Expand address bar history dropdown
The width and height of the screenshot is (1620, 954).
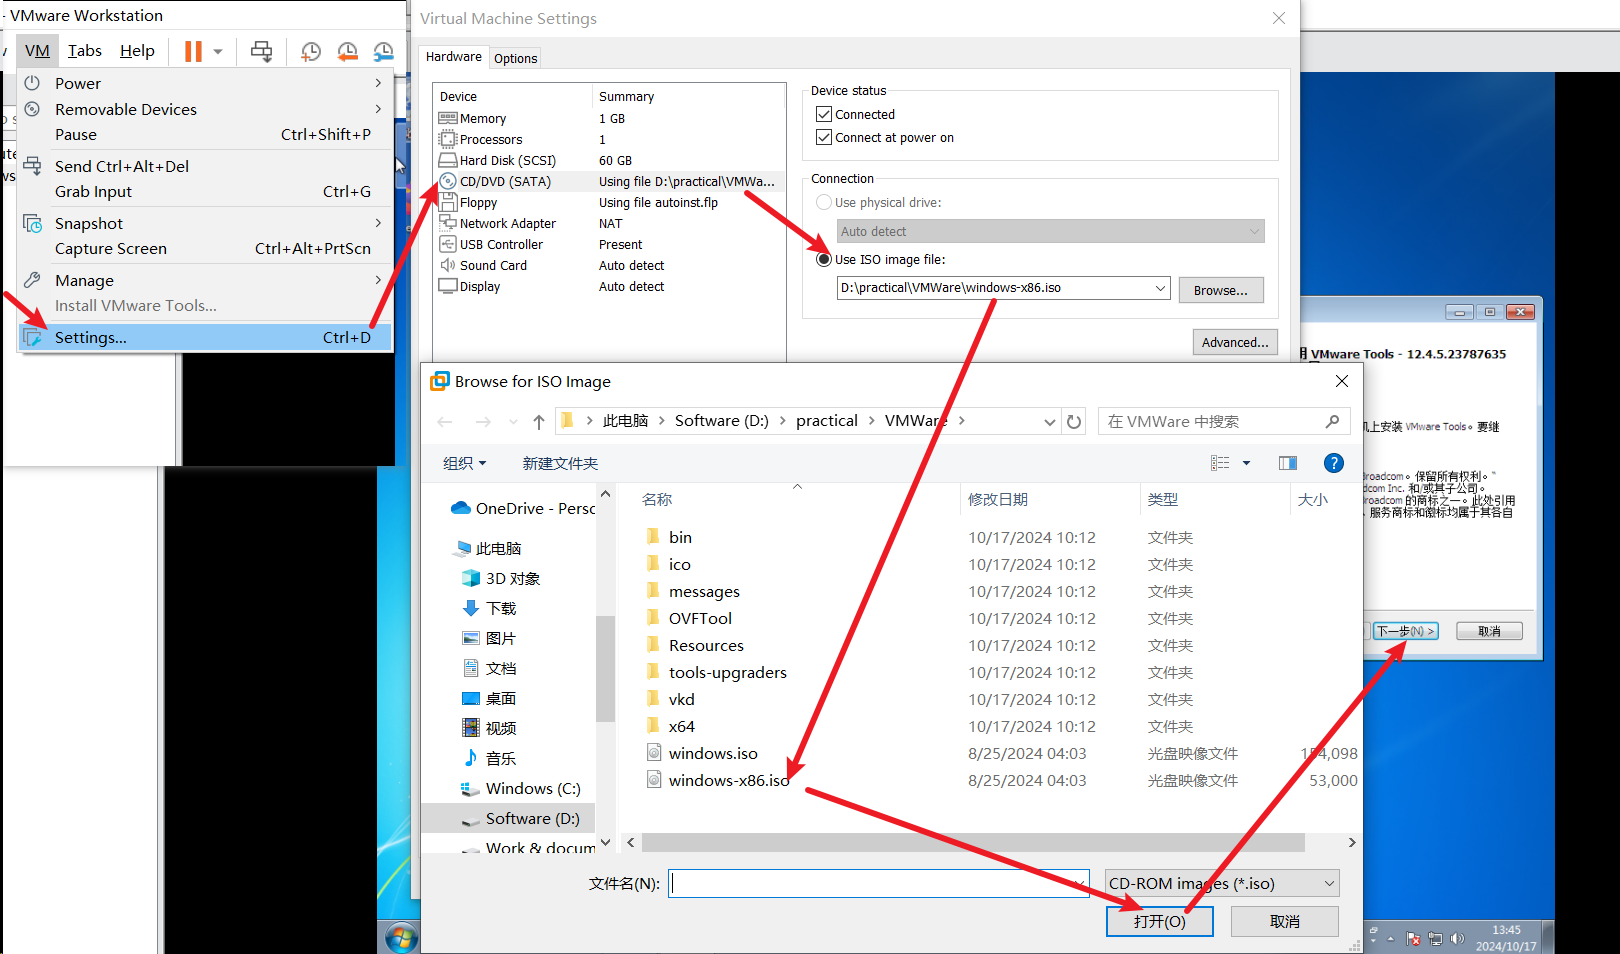pos(1049,422)
